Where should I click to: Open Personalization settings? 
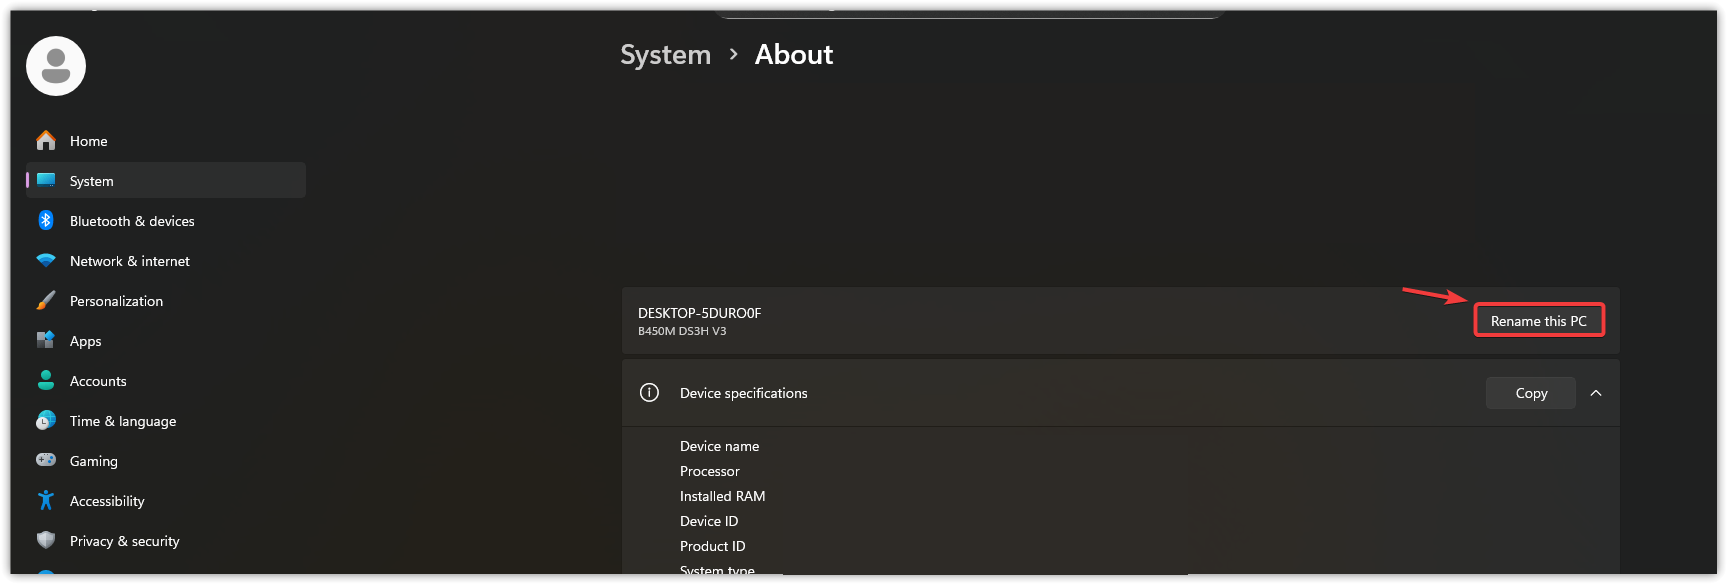tap(166, 301)
